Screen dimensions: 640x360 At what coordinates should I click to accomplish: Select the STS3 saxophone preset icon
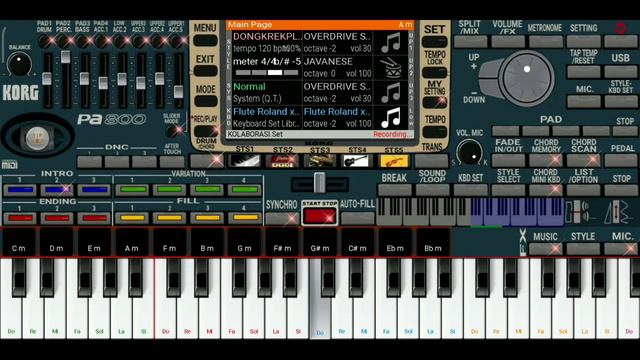[320, 161]
